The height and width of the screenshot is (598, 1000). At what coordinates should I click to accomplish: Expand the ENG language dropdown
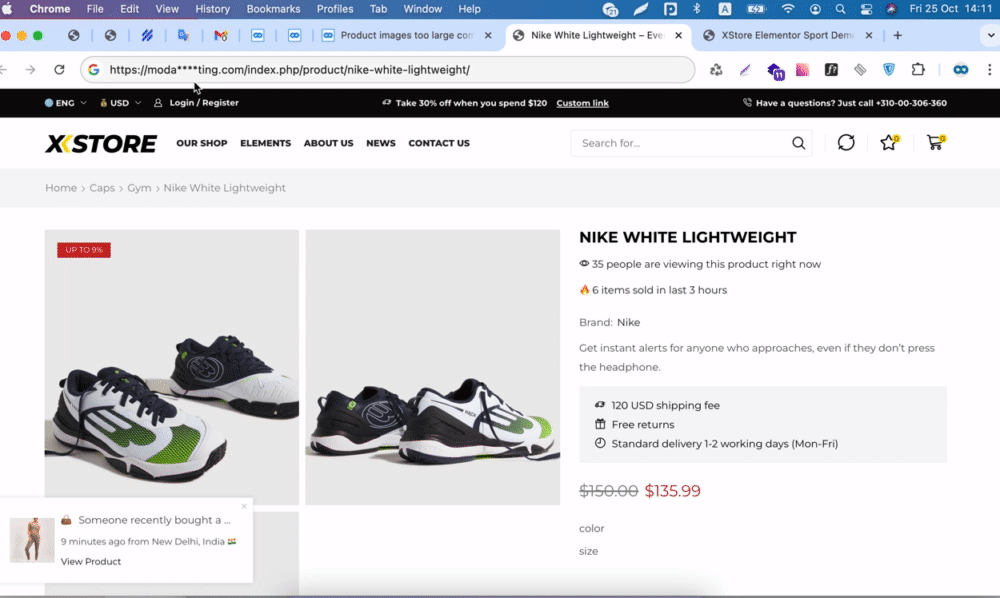click(x=65, y=103)
